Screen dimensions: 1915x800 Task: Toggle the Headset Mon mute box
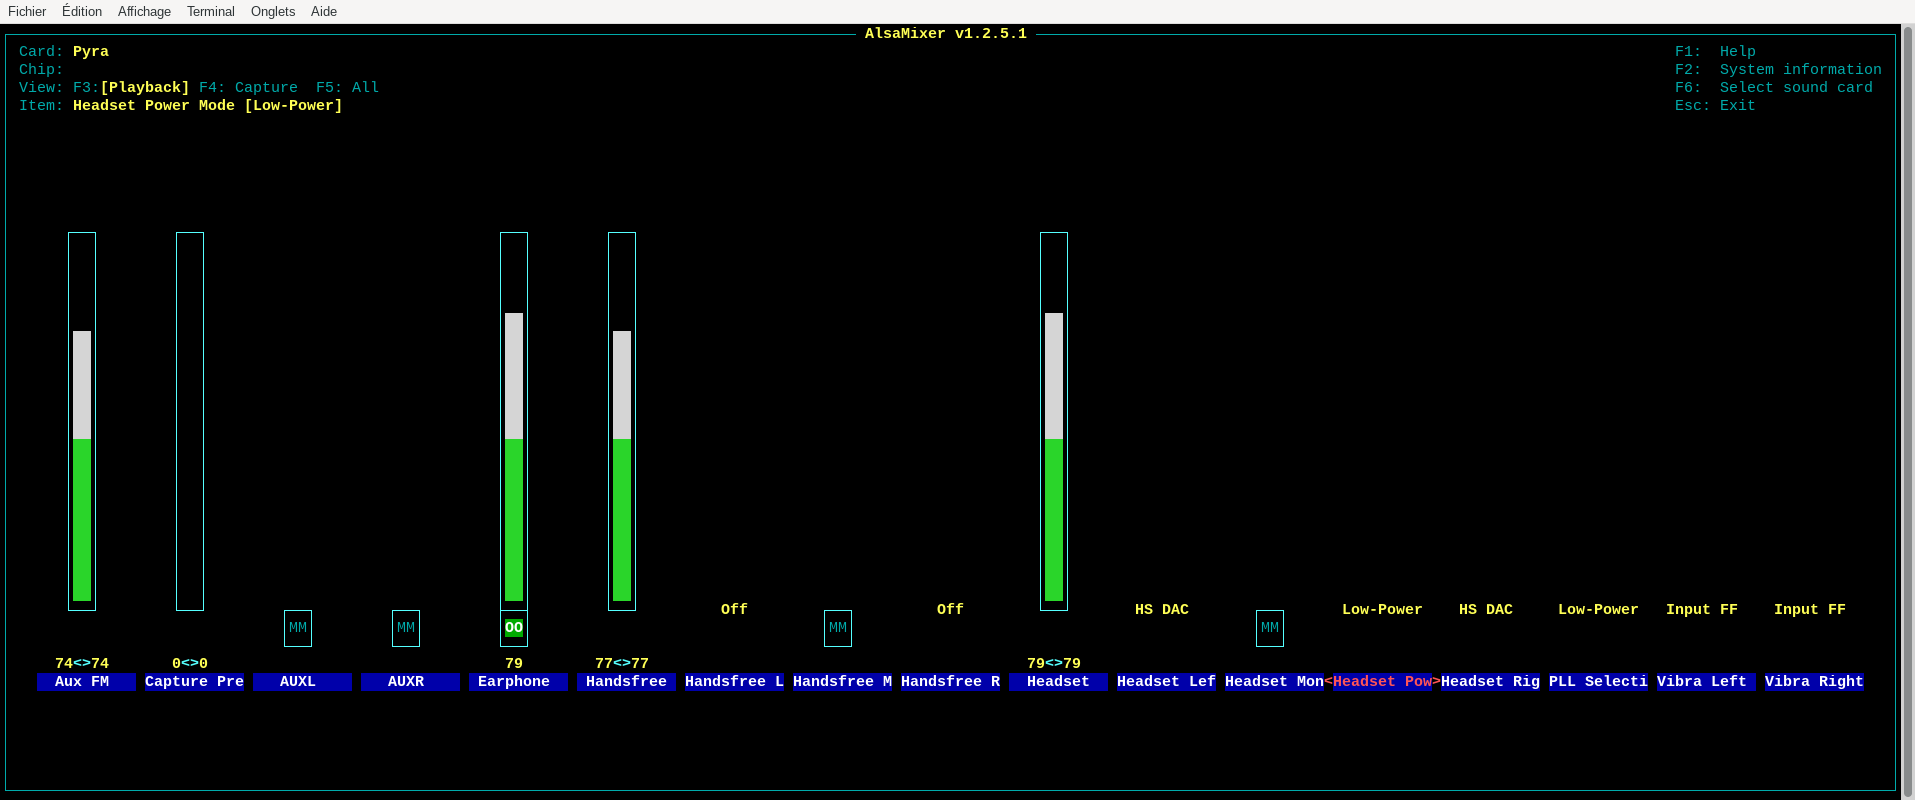click(1270, 628)
